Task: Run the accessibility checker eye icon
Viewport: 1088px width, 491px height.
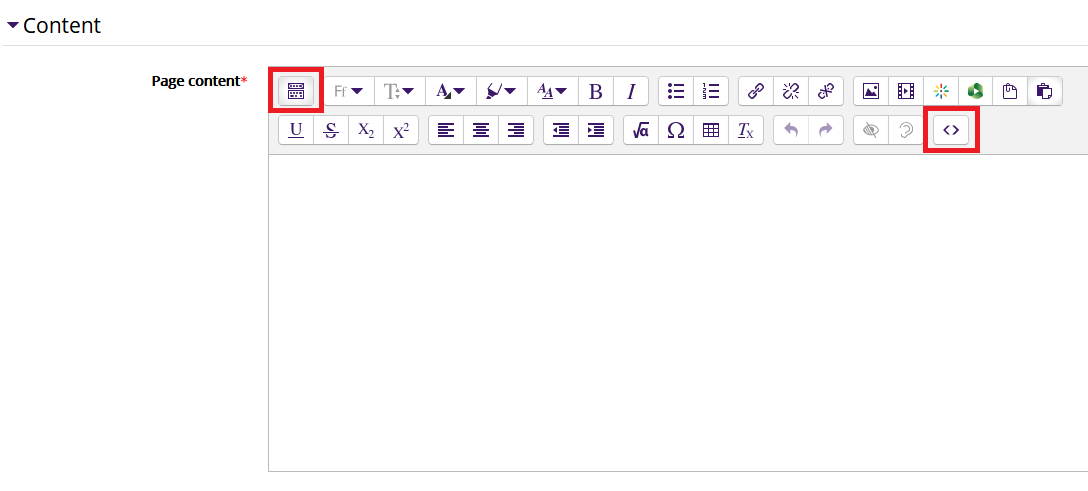Action: 871,130
